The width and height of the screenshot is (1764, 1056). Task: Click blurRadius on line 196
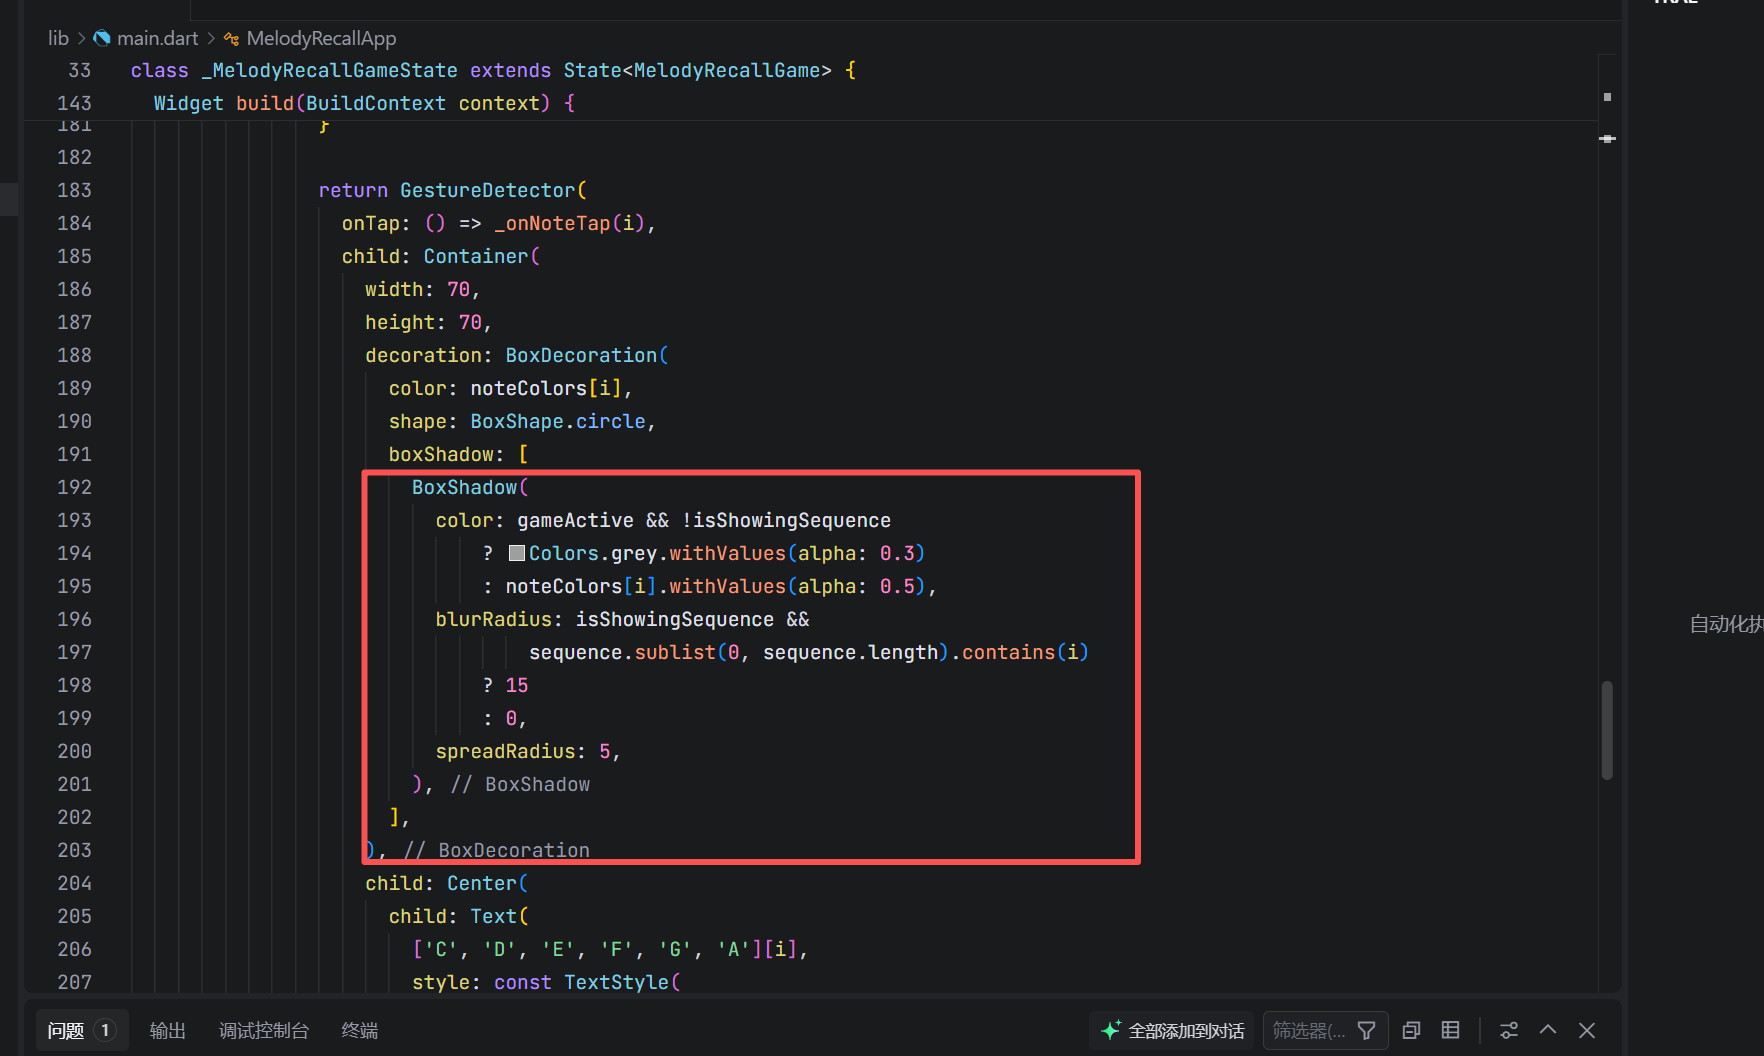click(x=493, y=619)
